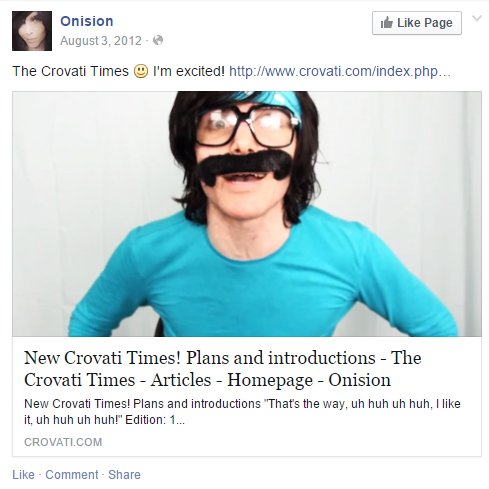489x489 pixels.
Task: Click the post text 'I'm excited!'
Action: click(x=189, y=71)
